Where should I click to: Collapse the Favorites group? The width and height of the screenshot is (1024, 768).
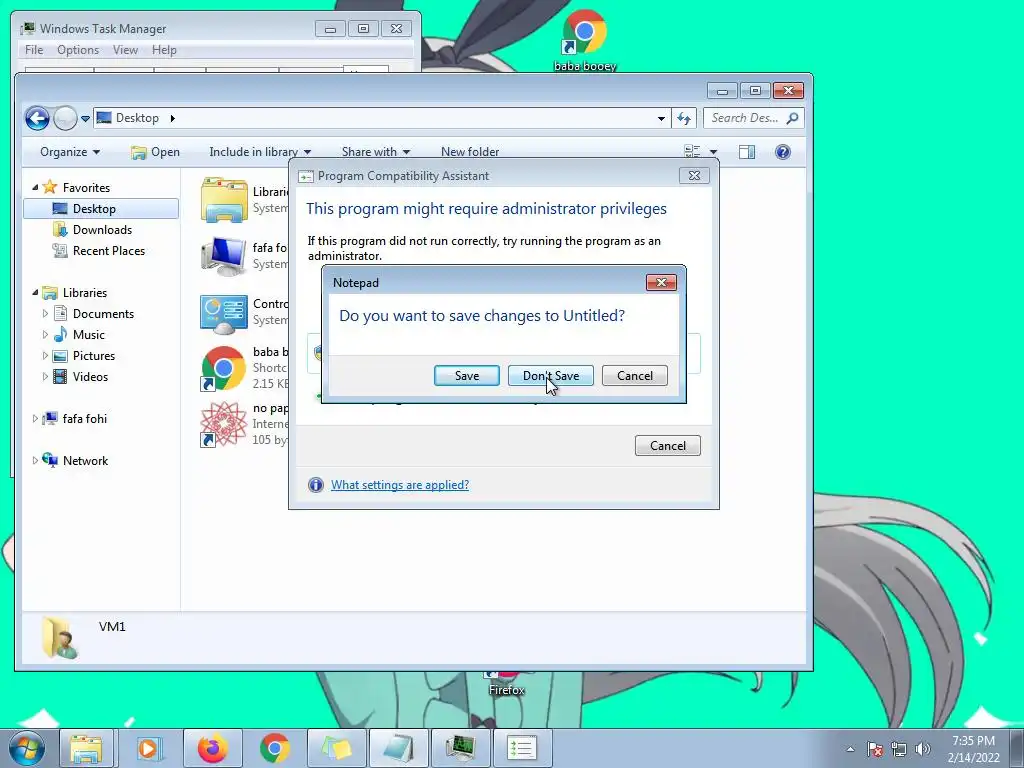point(35,187)
